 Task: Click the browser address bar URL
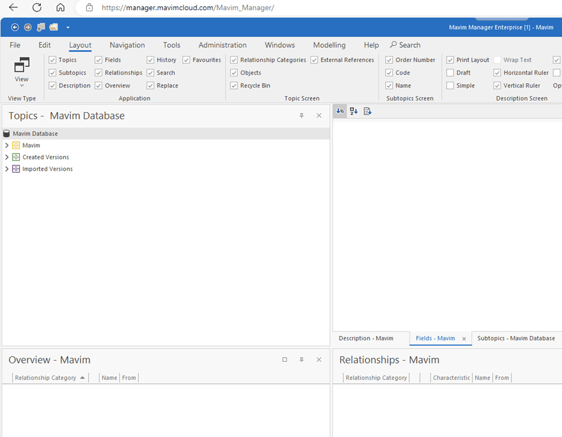click(188, 8)
